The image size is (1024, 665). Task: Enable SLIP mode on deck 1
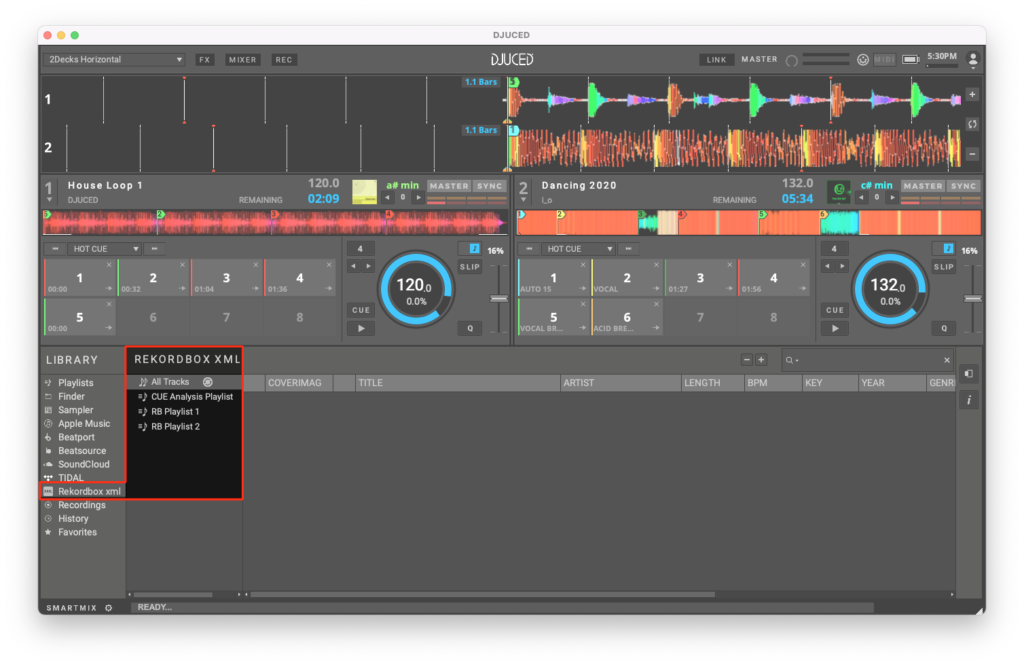469,267
